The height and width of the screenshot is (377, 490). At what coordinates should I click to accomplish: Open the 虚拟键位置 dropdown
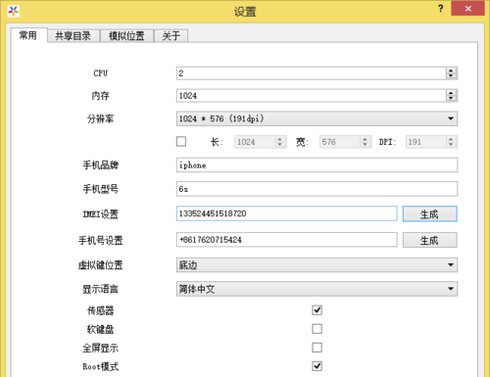[317, 265]
